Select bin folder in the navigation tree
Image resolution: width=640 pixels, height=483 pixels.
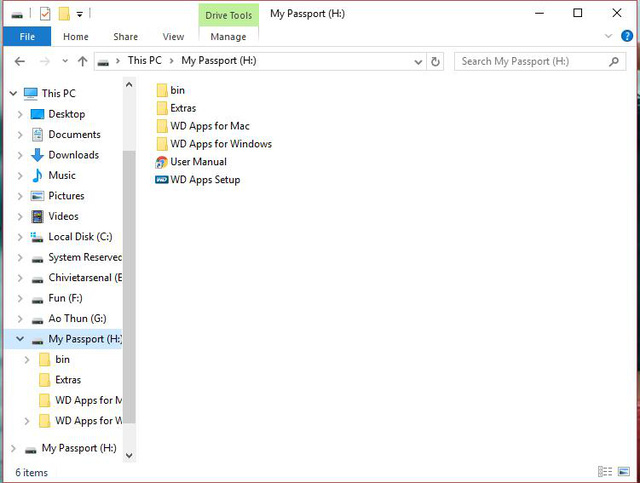pos(62,359)
